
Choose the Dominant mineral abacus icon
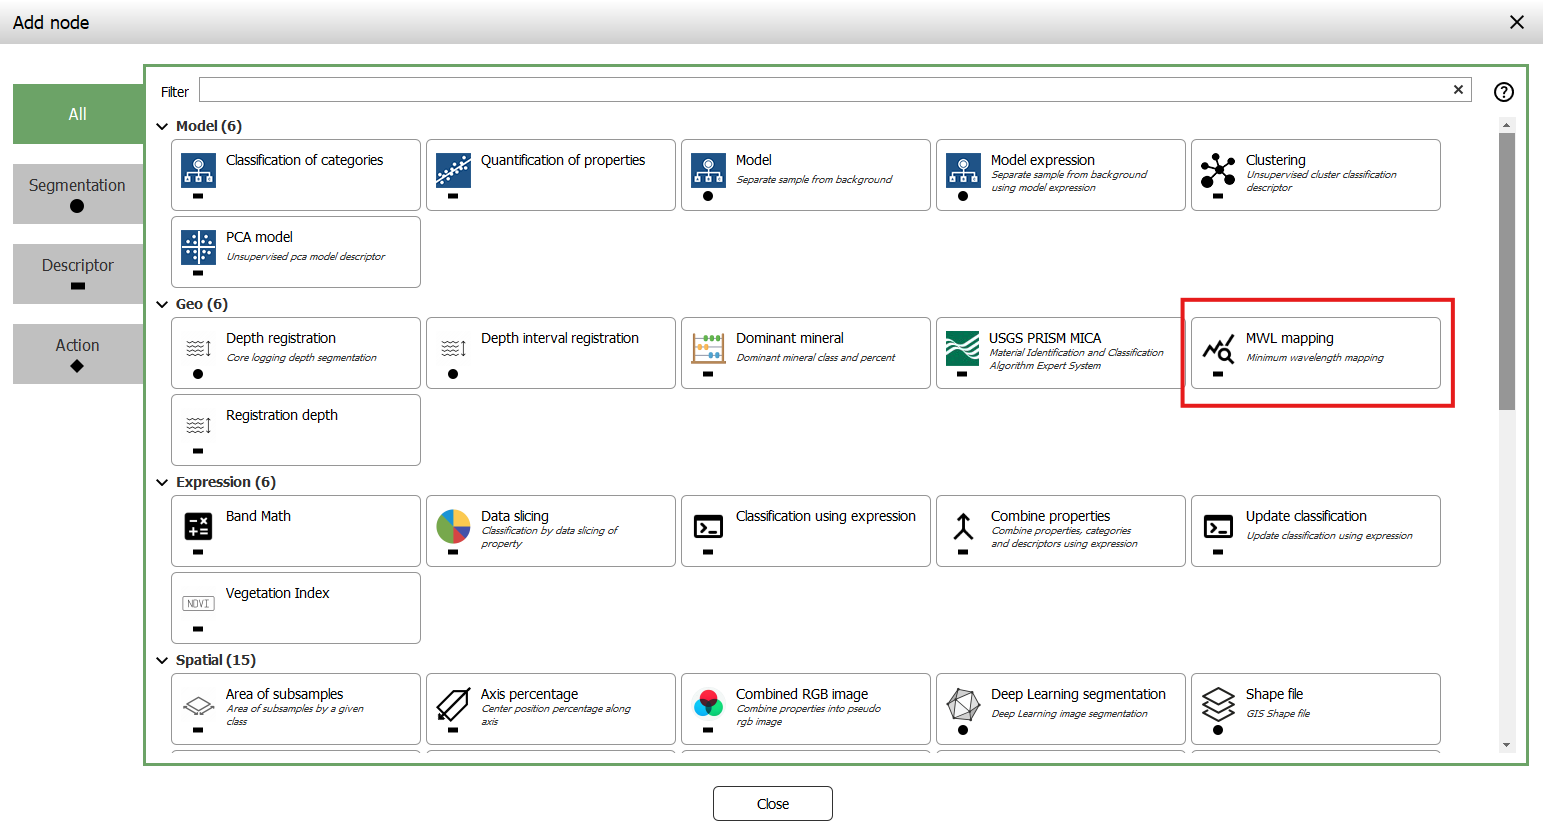pos(708,348)
